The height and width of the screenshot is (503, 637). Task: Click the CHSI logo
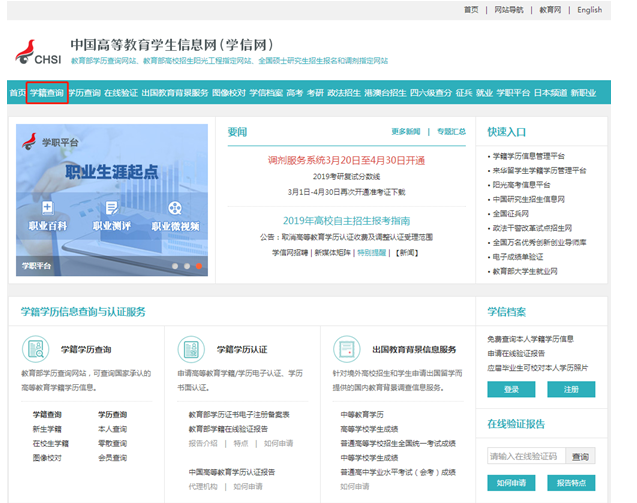37,53
